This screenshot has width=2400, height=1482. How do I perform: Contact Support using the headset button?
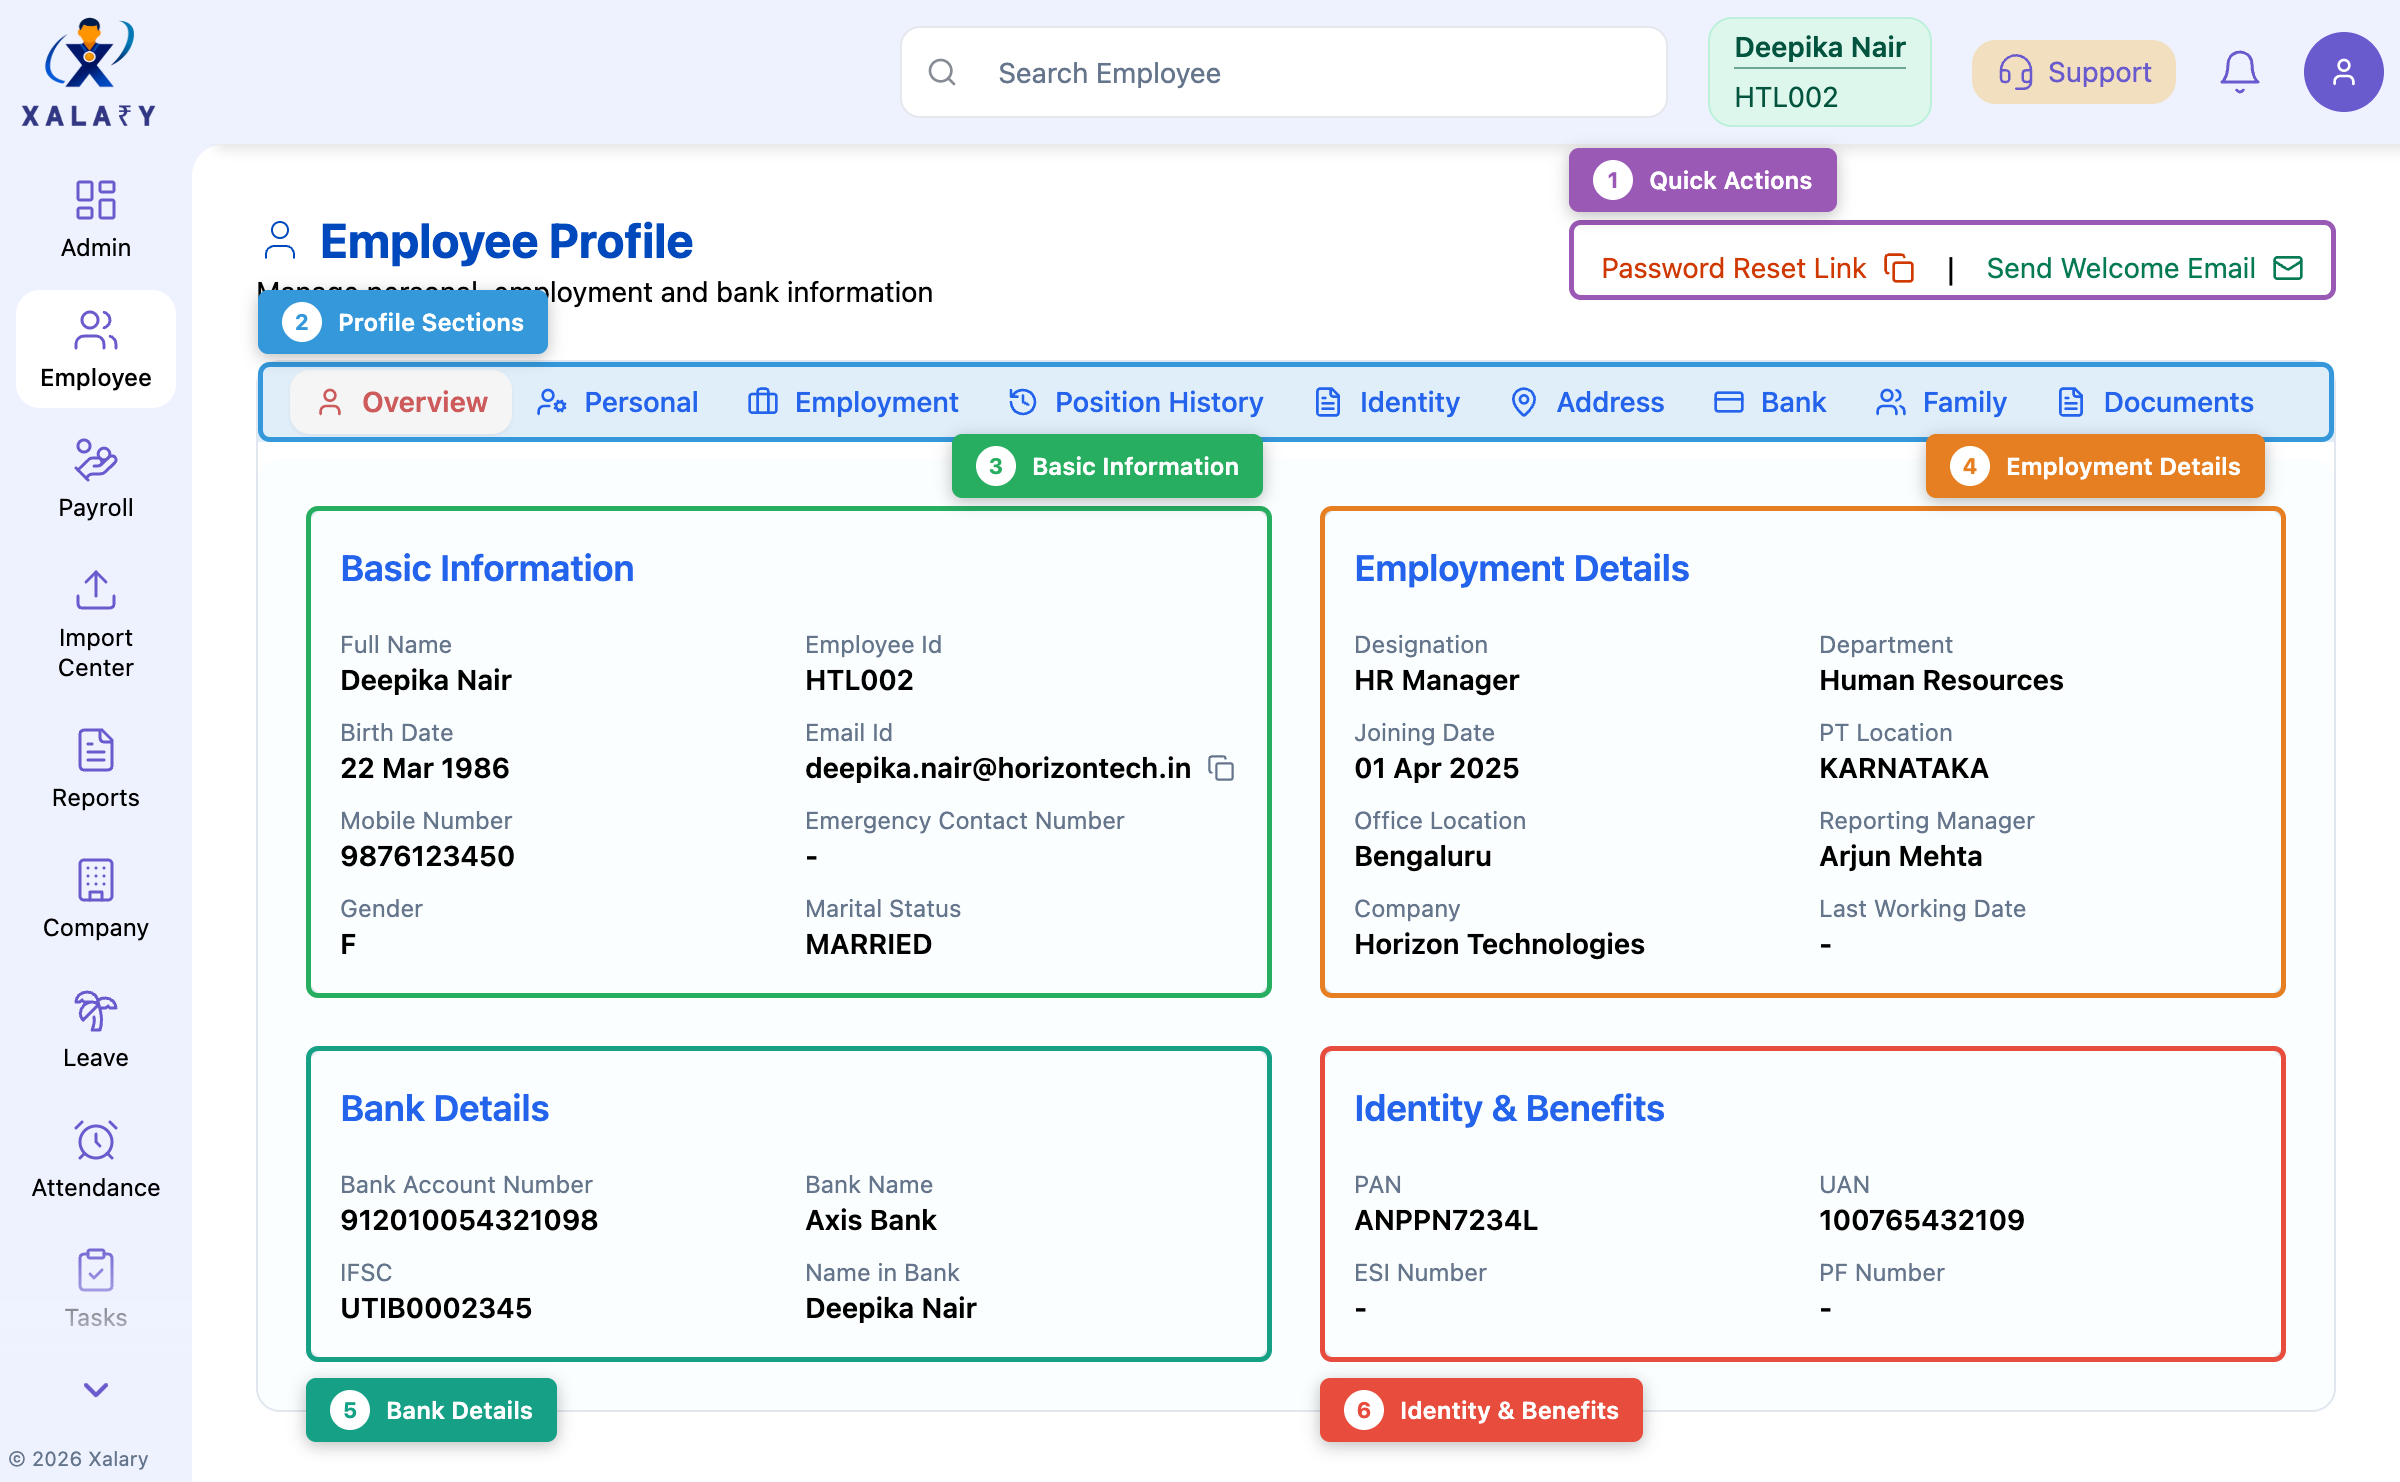click(2072, 71)
